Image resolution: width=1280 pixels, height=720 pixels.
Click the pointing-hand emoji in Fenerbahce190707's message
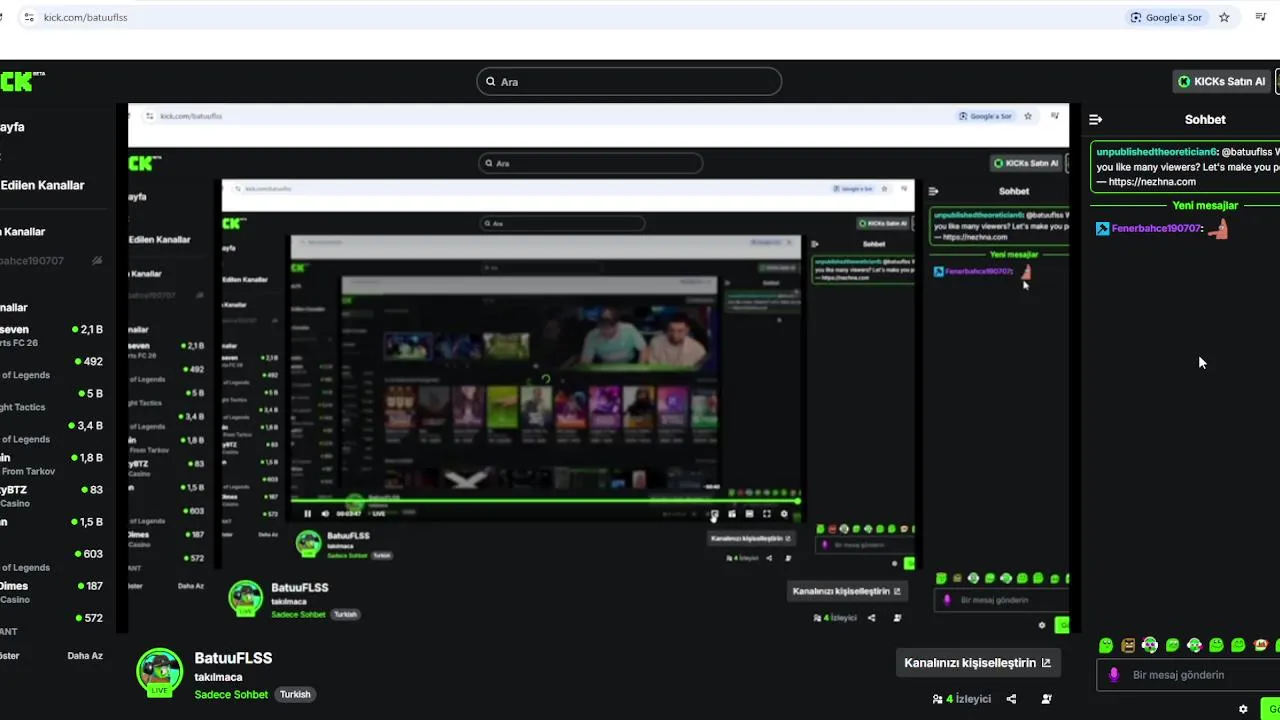(x=1218, y=229)
